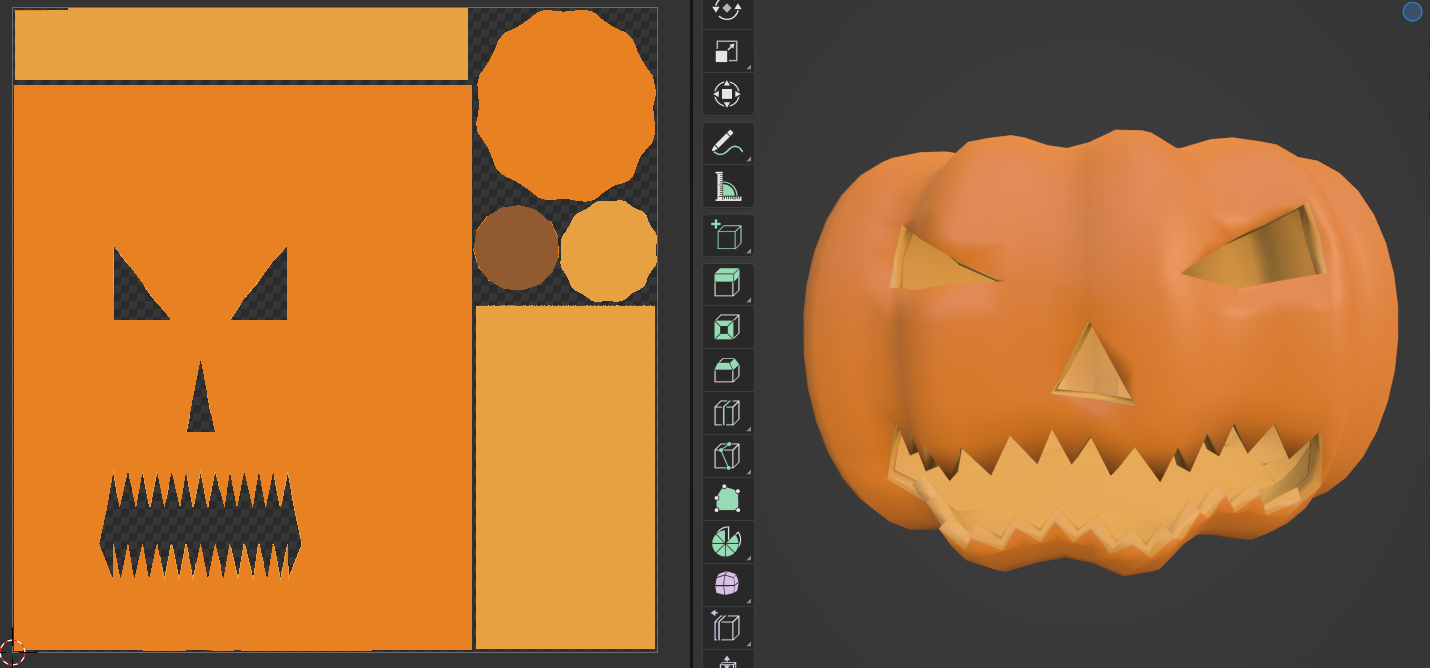Viewport: 1430px width, 668px height.
Task: Choose the Bevel tool
Action: pyautogui.click(x=727, y=370)
